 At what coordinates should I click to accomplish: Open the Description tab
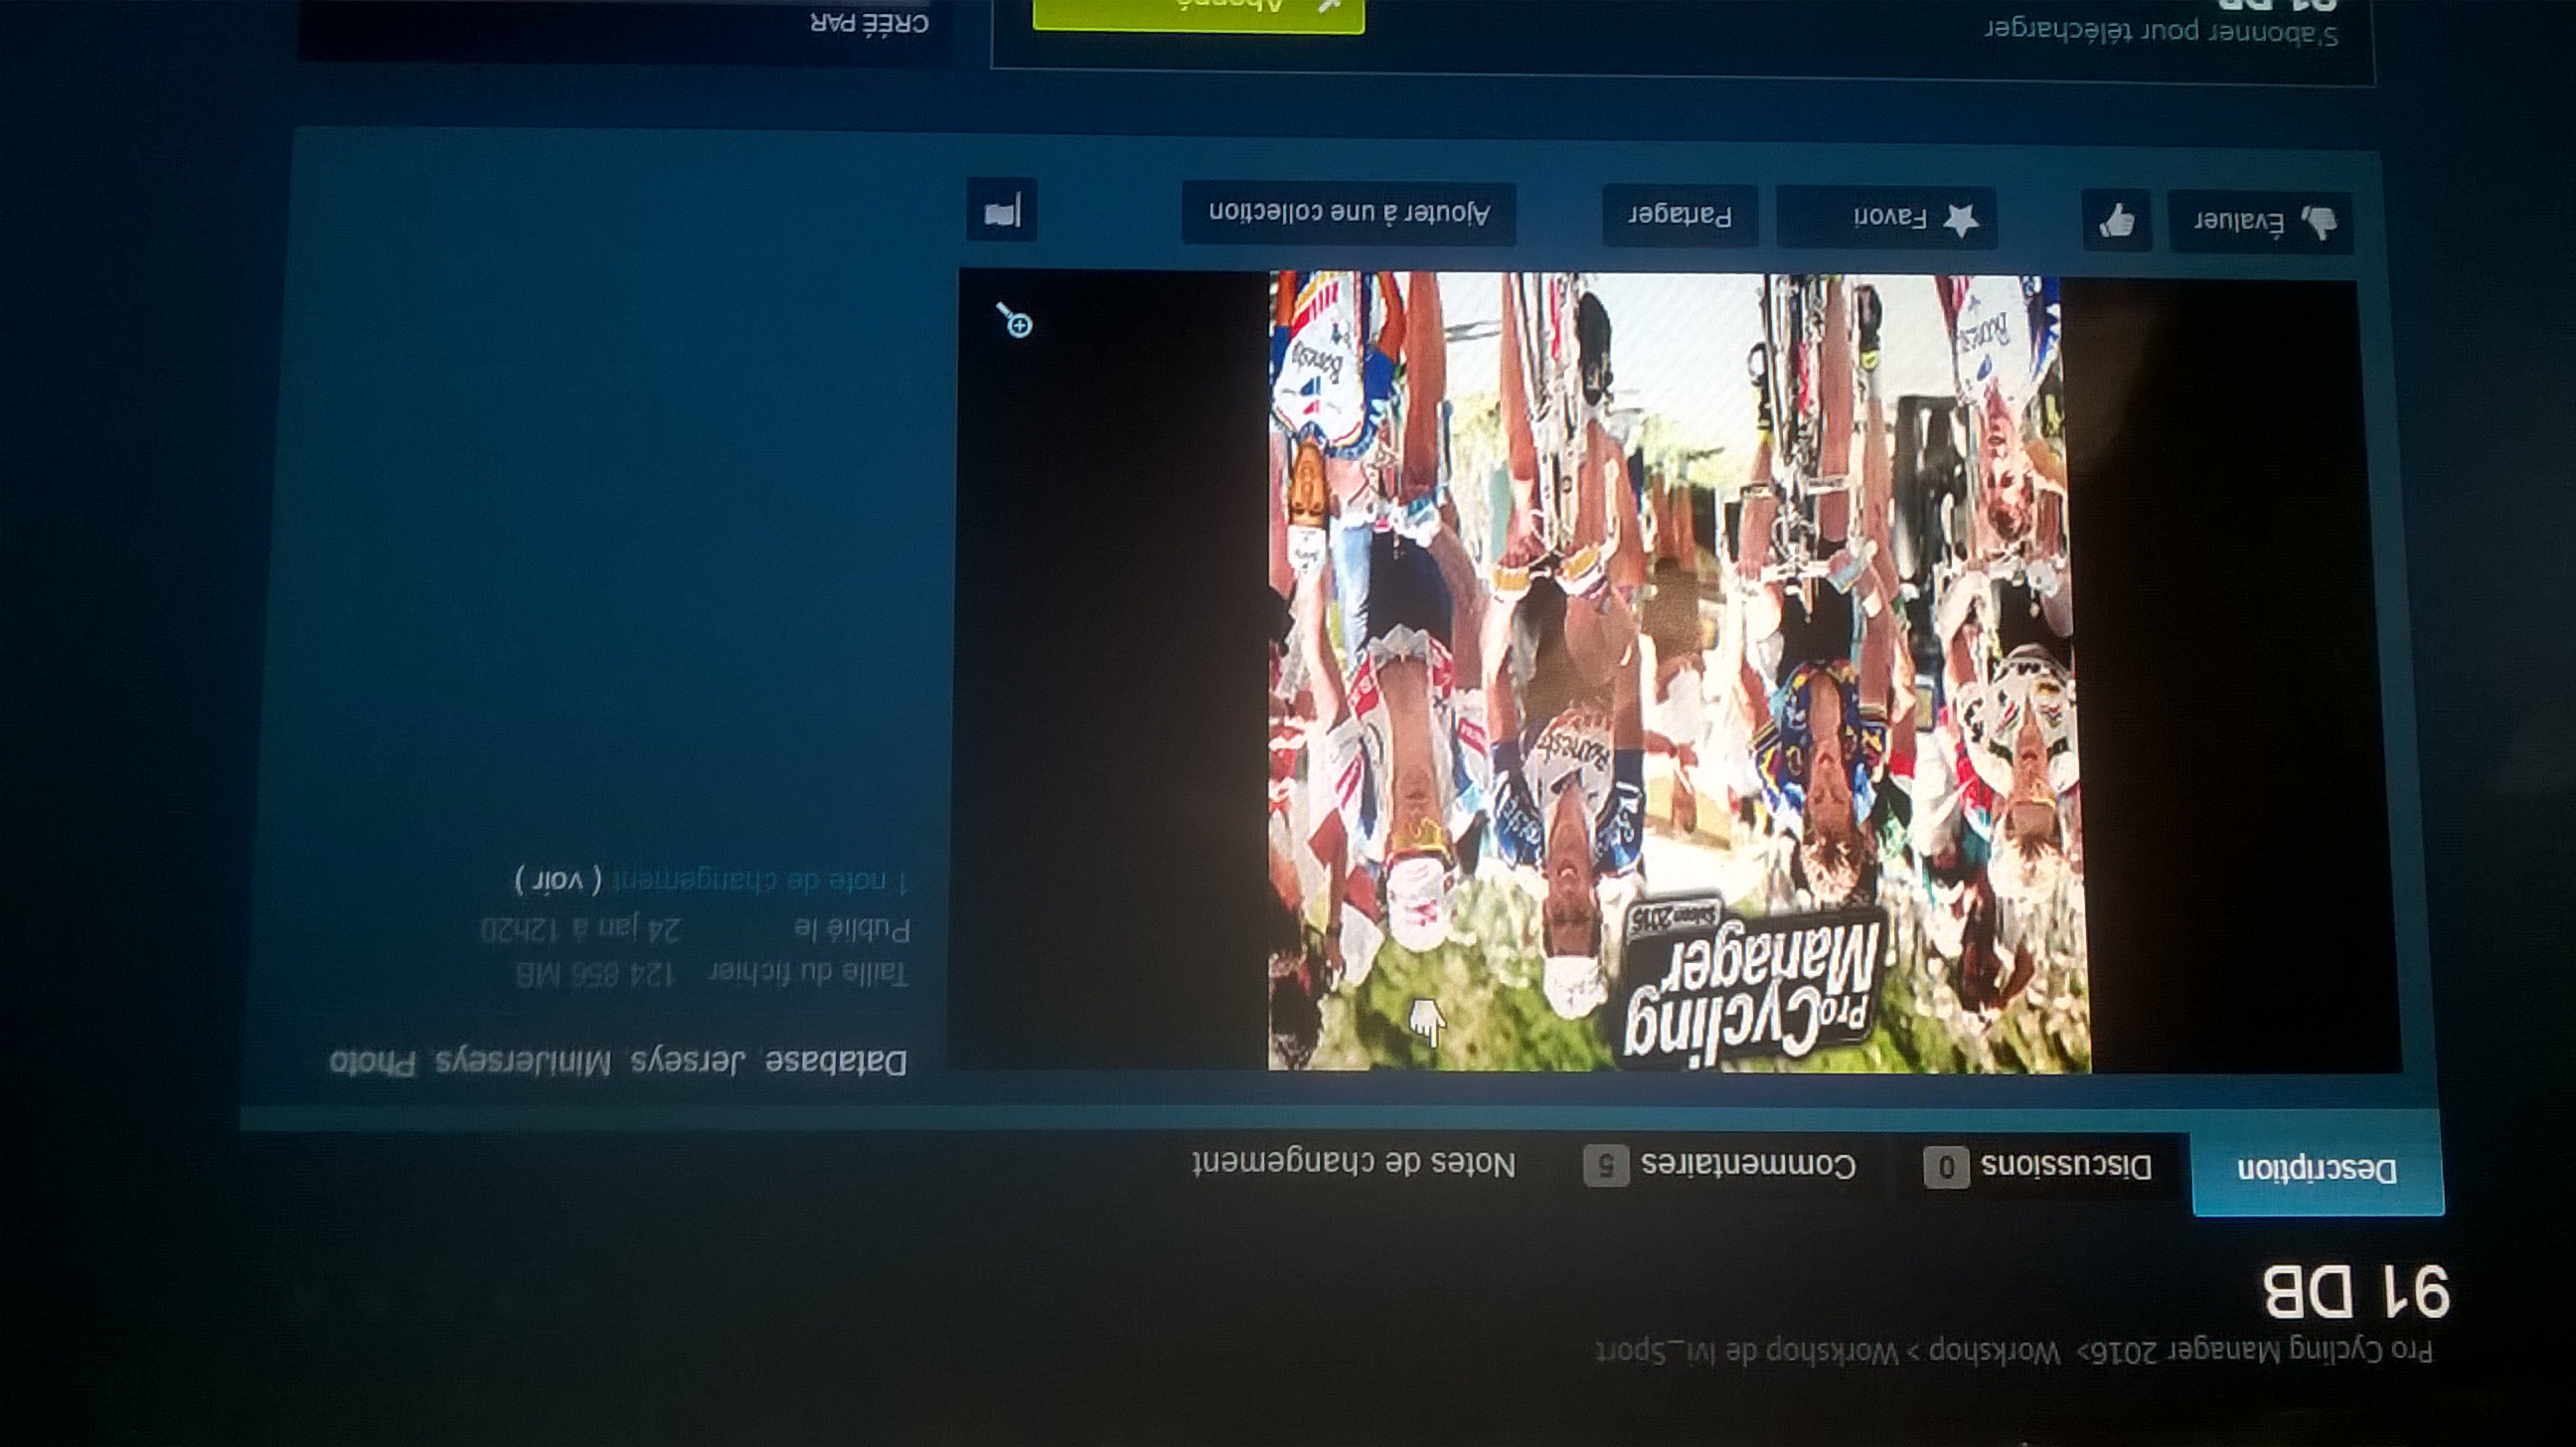[2316, 1170]
